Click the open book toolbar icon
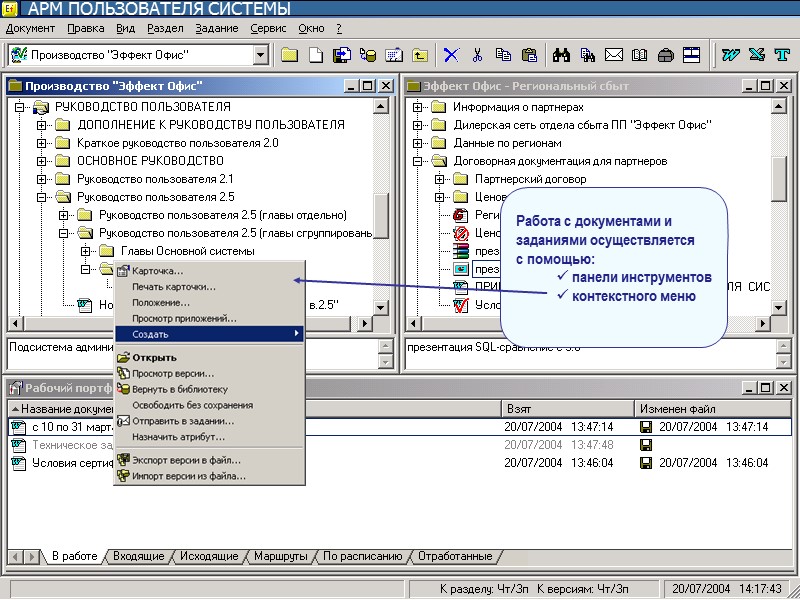 coord(639,55)
